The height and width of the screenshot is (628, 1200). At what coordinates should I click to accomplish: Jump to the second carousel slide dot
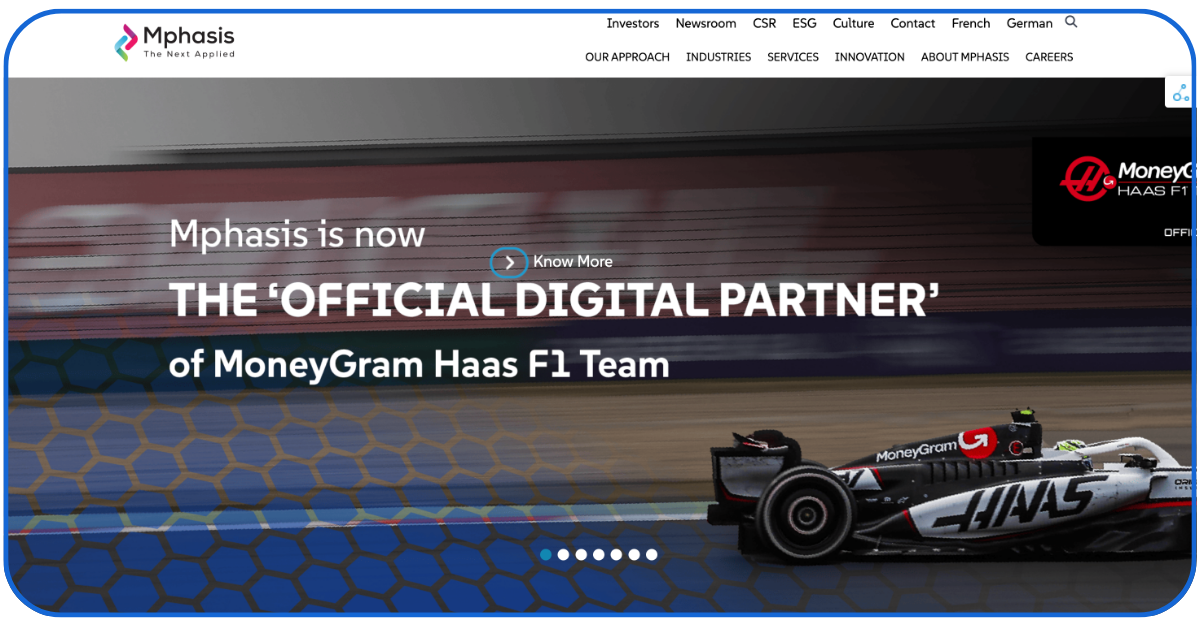click(x=563, y=554)
